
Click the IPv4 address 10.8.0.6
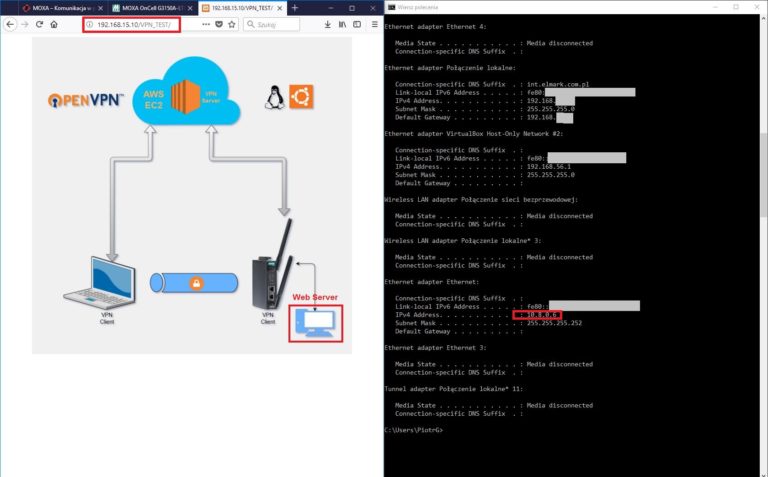pos(542,315)
